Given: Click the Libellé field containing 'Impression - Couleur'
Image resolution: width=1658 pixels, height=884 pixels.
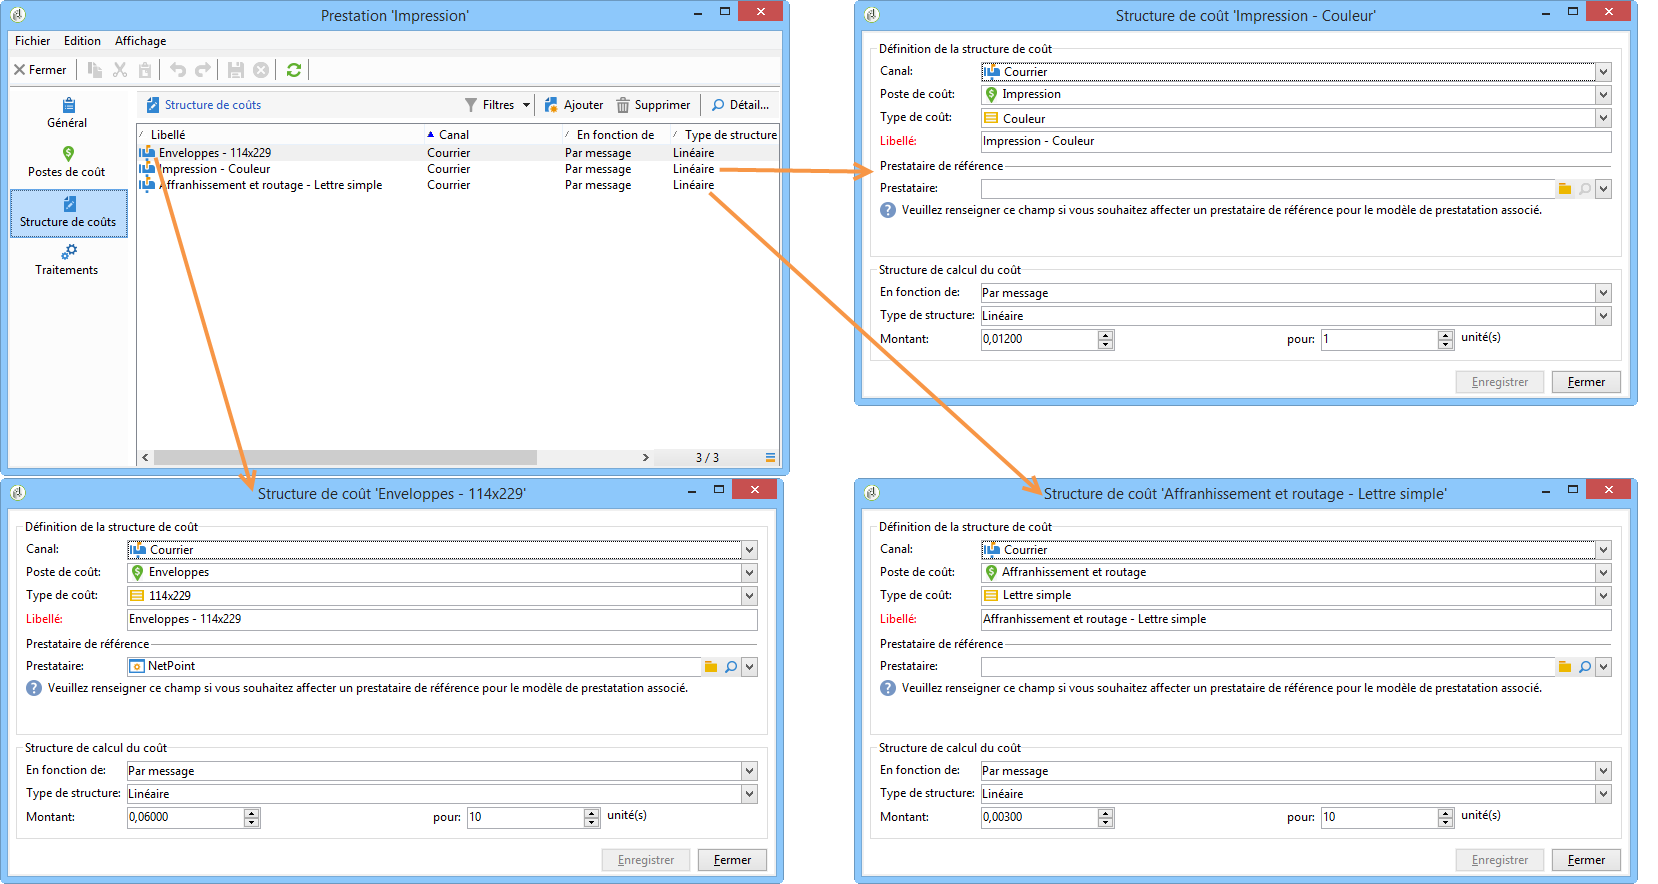Looking at the screenshot, I should (x=1296, y=142).
